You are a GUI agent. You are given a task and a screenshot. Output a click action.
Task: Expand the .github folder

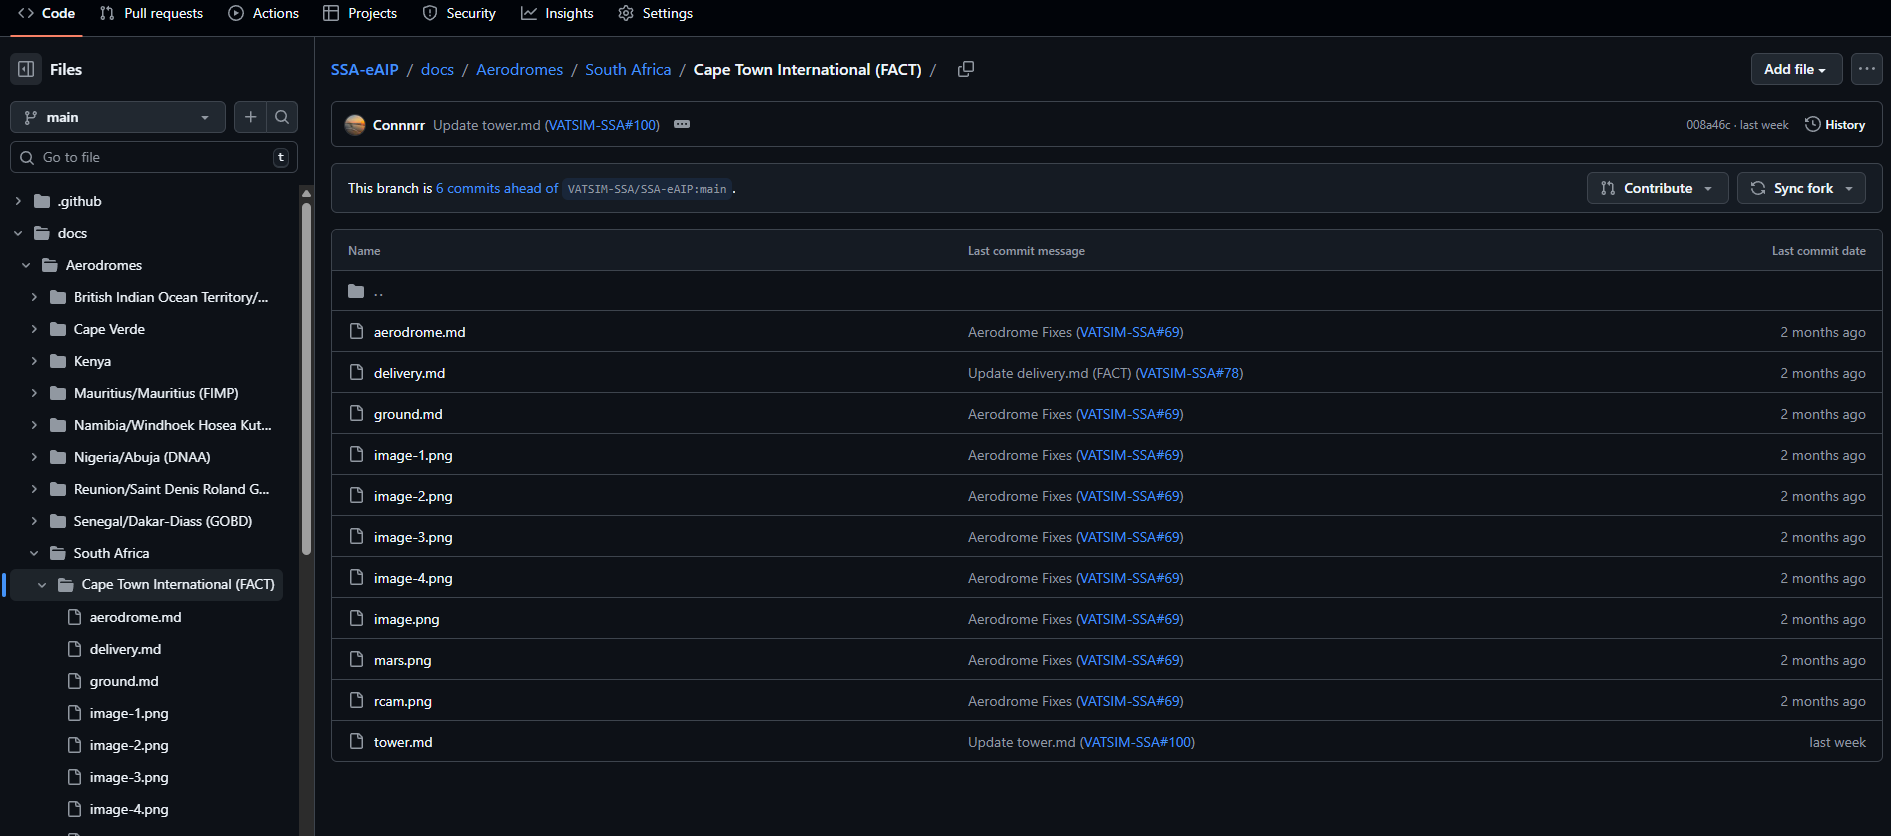tap(18, 201)
